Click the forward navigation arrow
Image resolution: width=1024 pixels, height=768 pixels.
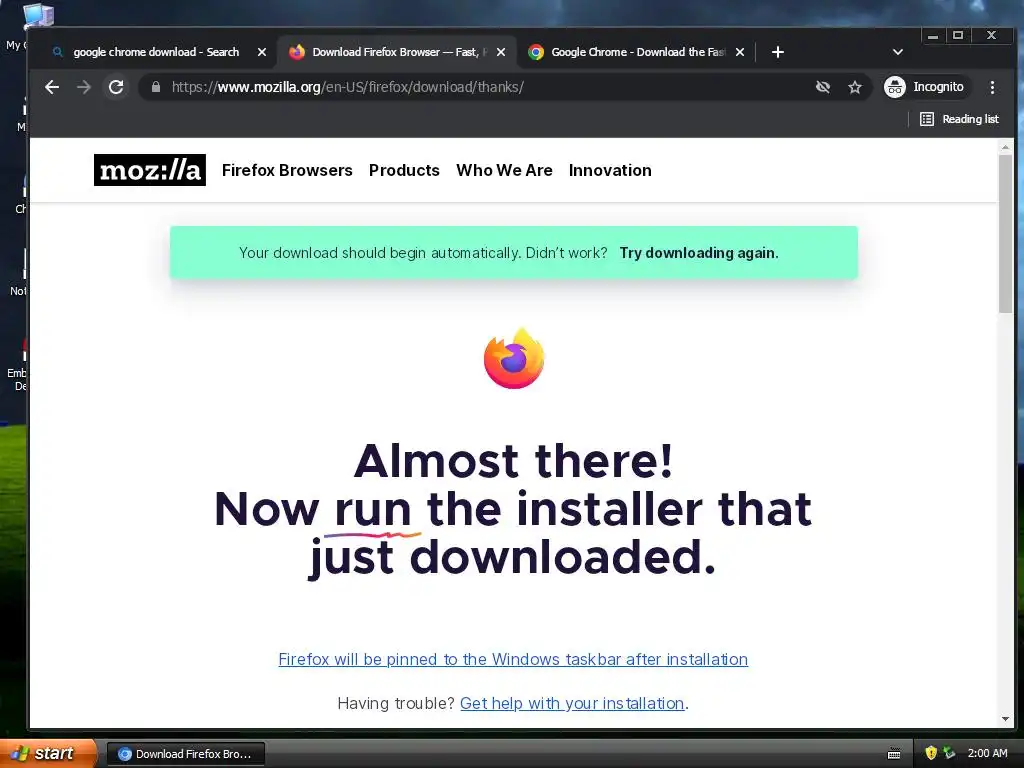tap(84, 87)
